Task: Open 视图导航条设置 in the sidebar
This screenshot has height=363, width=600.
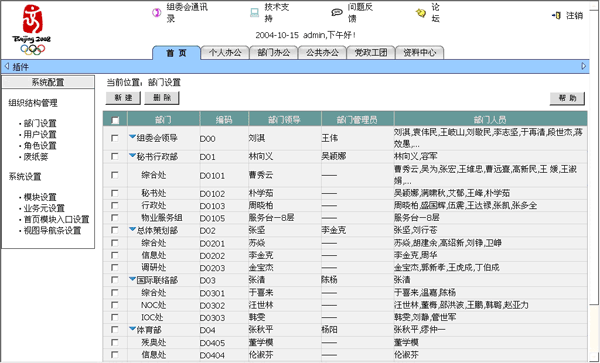Action: pos(52,230)
